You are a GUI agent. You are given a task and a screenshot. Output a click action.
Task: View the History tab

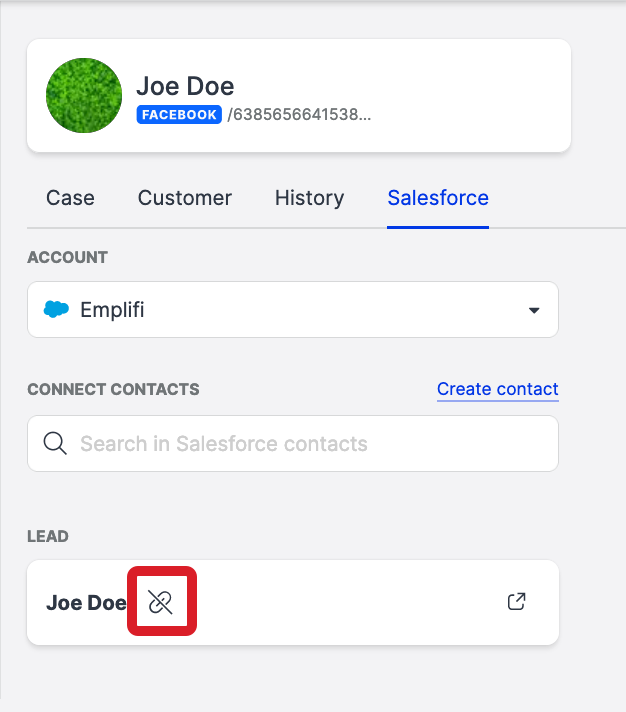309,198
